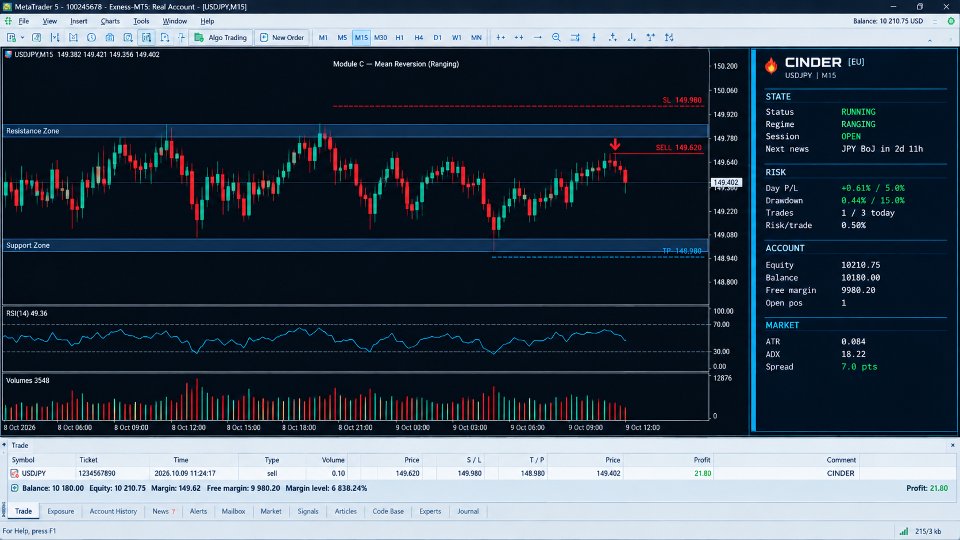This screenshot has width=960, height=540.
Task: Open the Tools menu
Action: click(141, 21)
